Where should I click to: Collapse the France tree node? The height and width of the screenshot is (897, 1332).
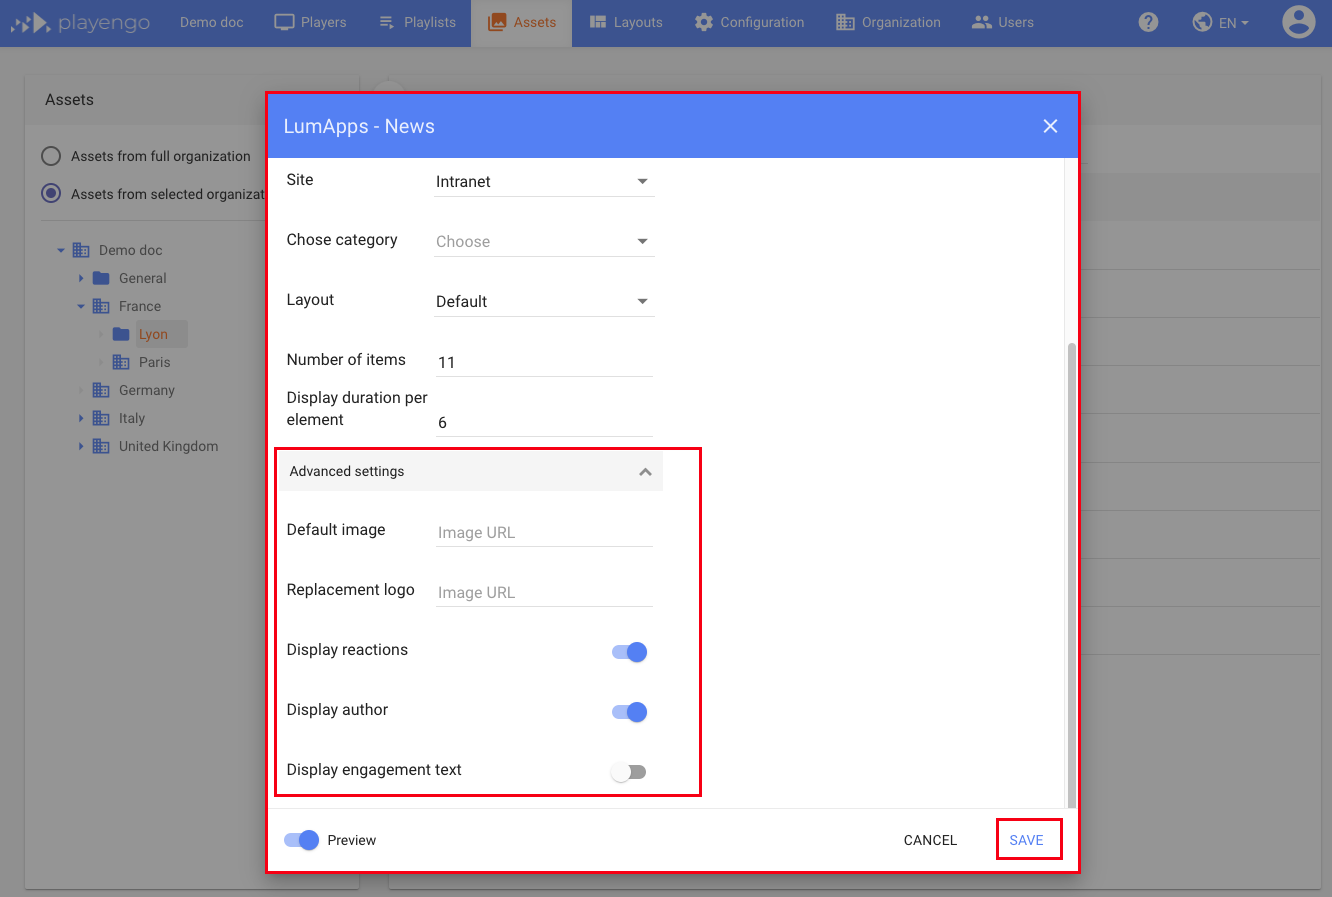click(81, 306)
